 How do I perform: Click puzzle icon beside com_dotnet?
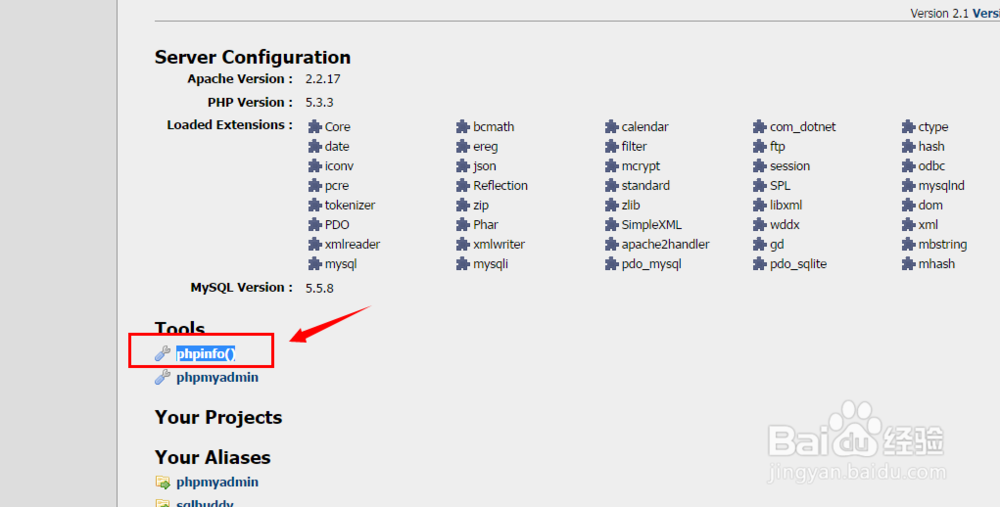pos(760,127)
